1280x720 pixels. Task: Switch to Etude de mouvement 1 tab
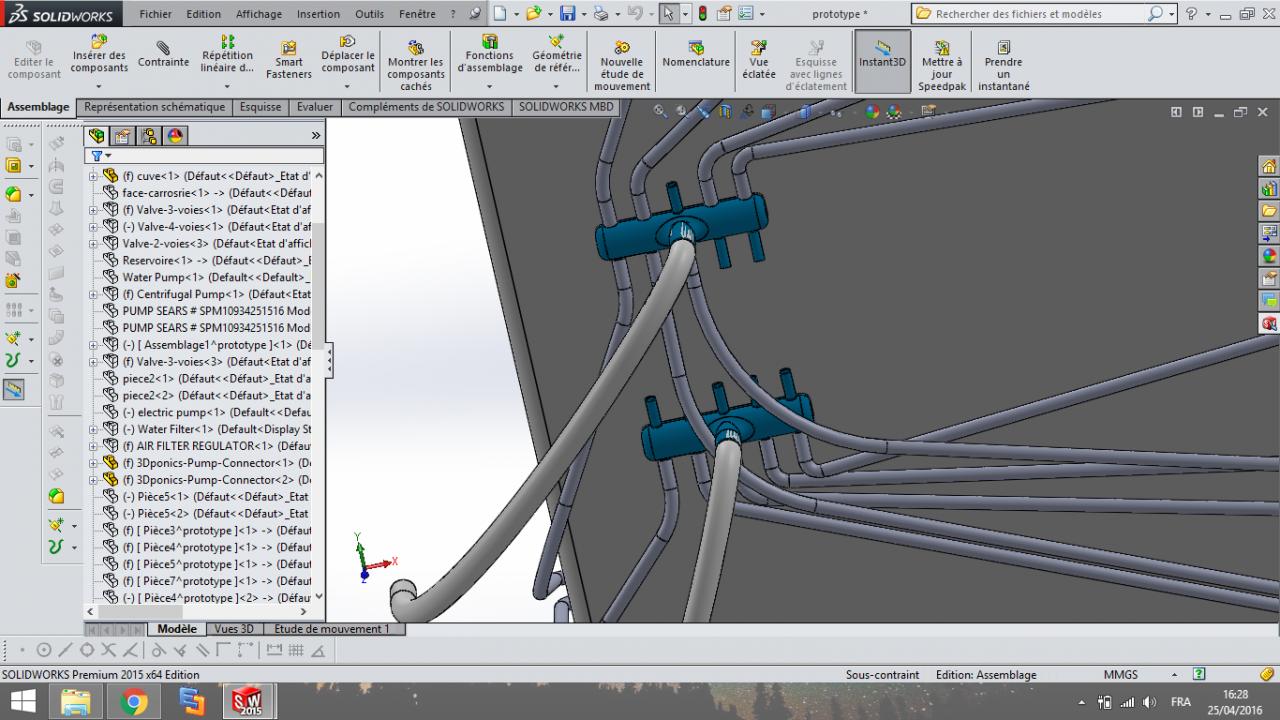pyautogui.click(x=332, y=629)
